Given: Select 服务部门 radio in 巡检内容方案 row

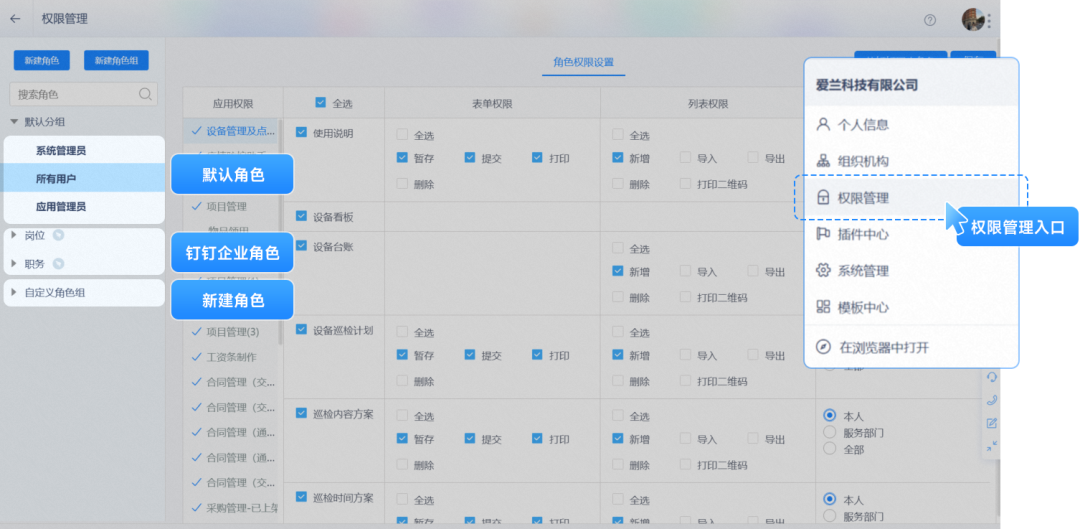Looking at the screenshot, I should click(x=829, y=432).
